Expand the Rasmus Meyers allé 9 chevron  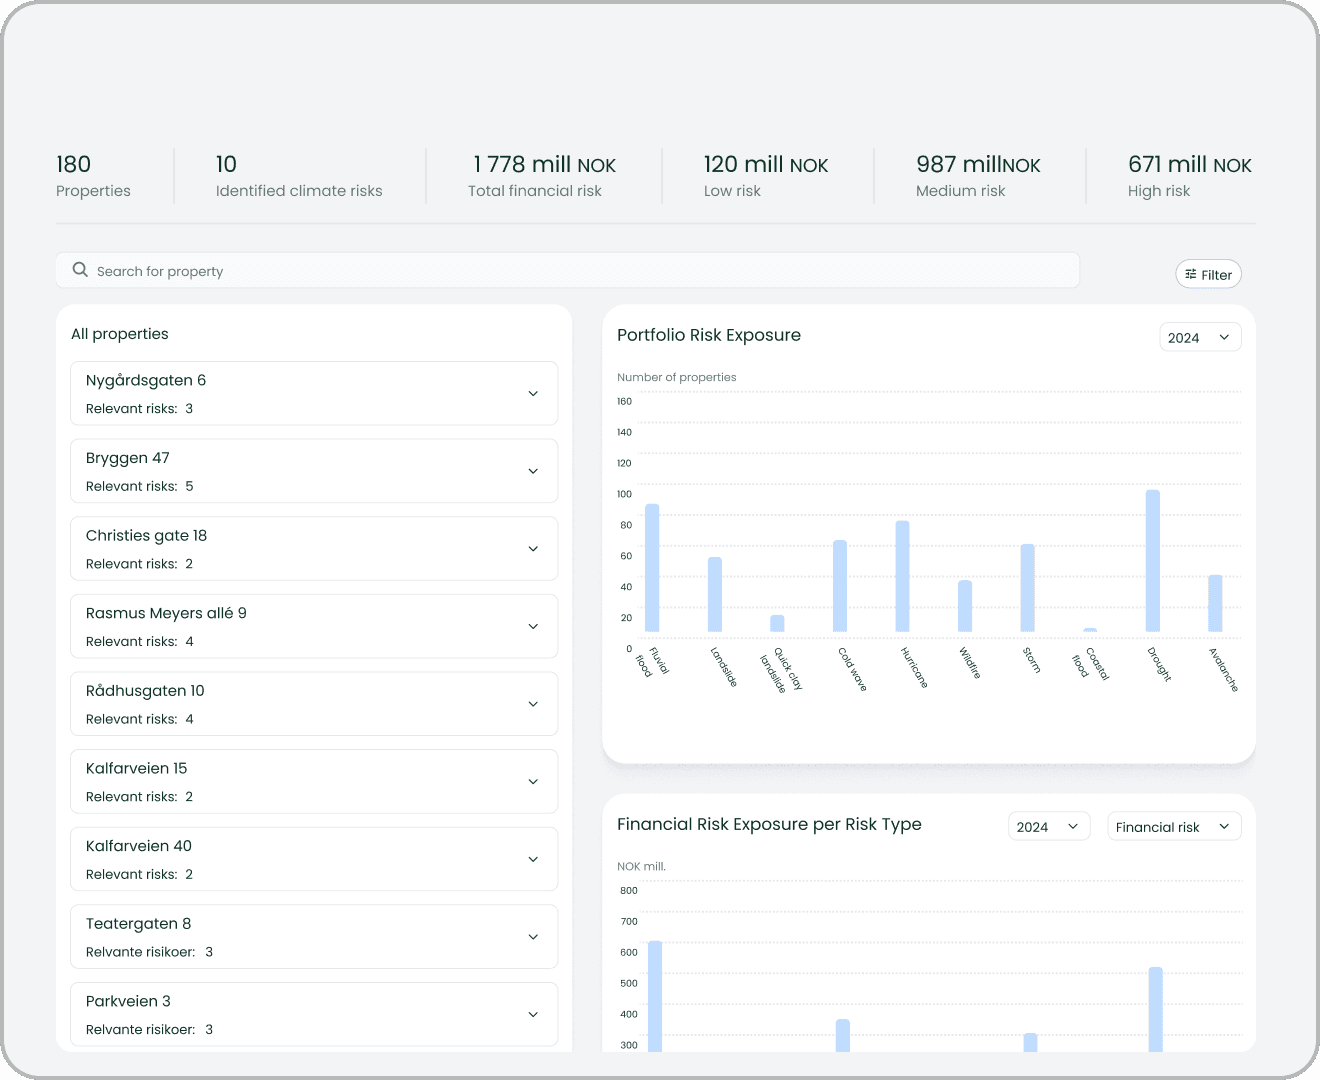[x=533, y=626]
